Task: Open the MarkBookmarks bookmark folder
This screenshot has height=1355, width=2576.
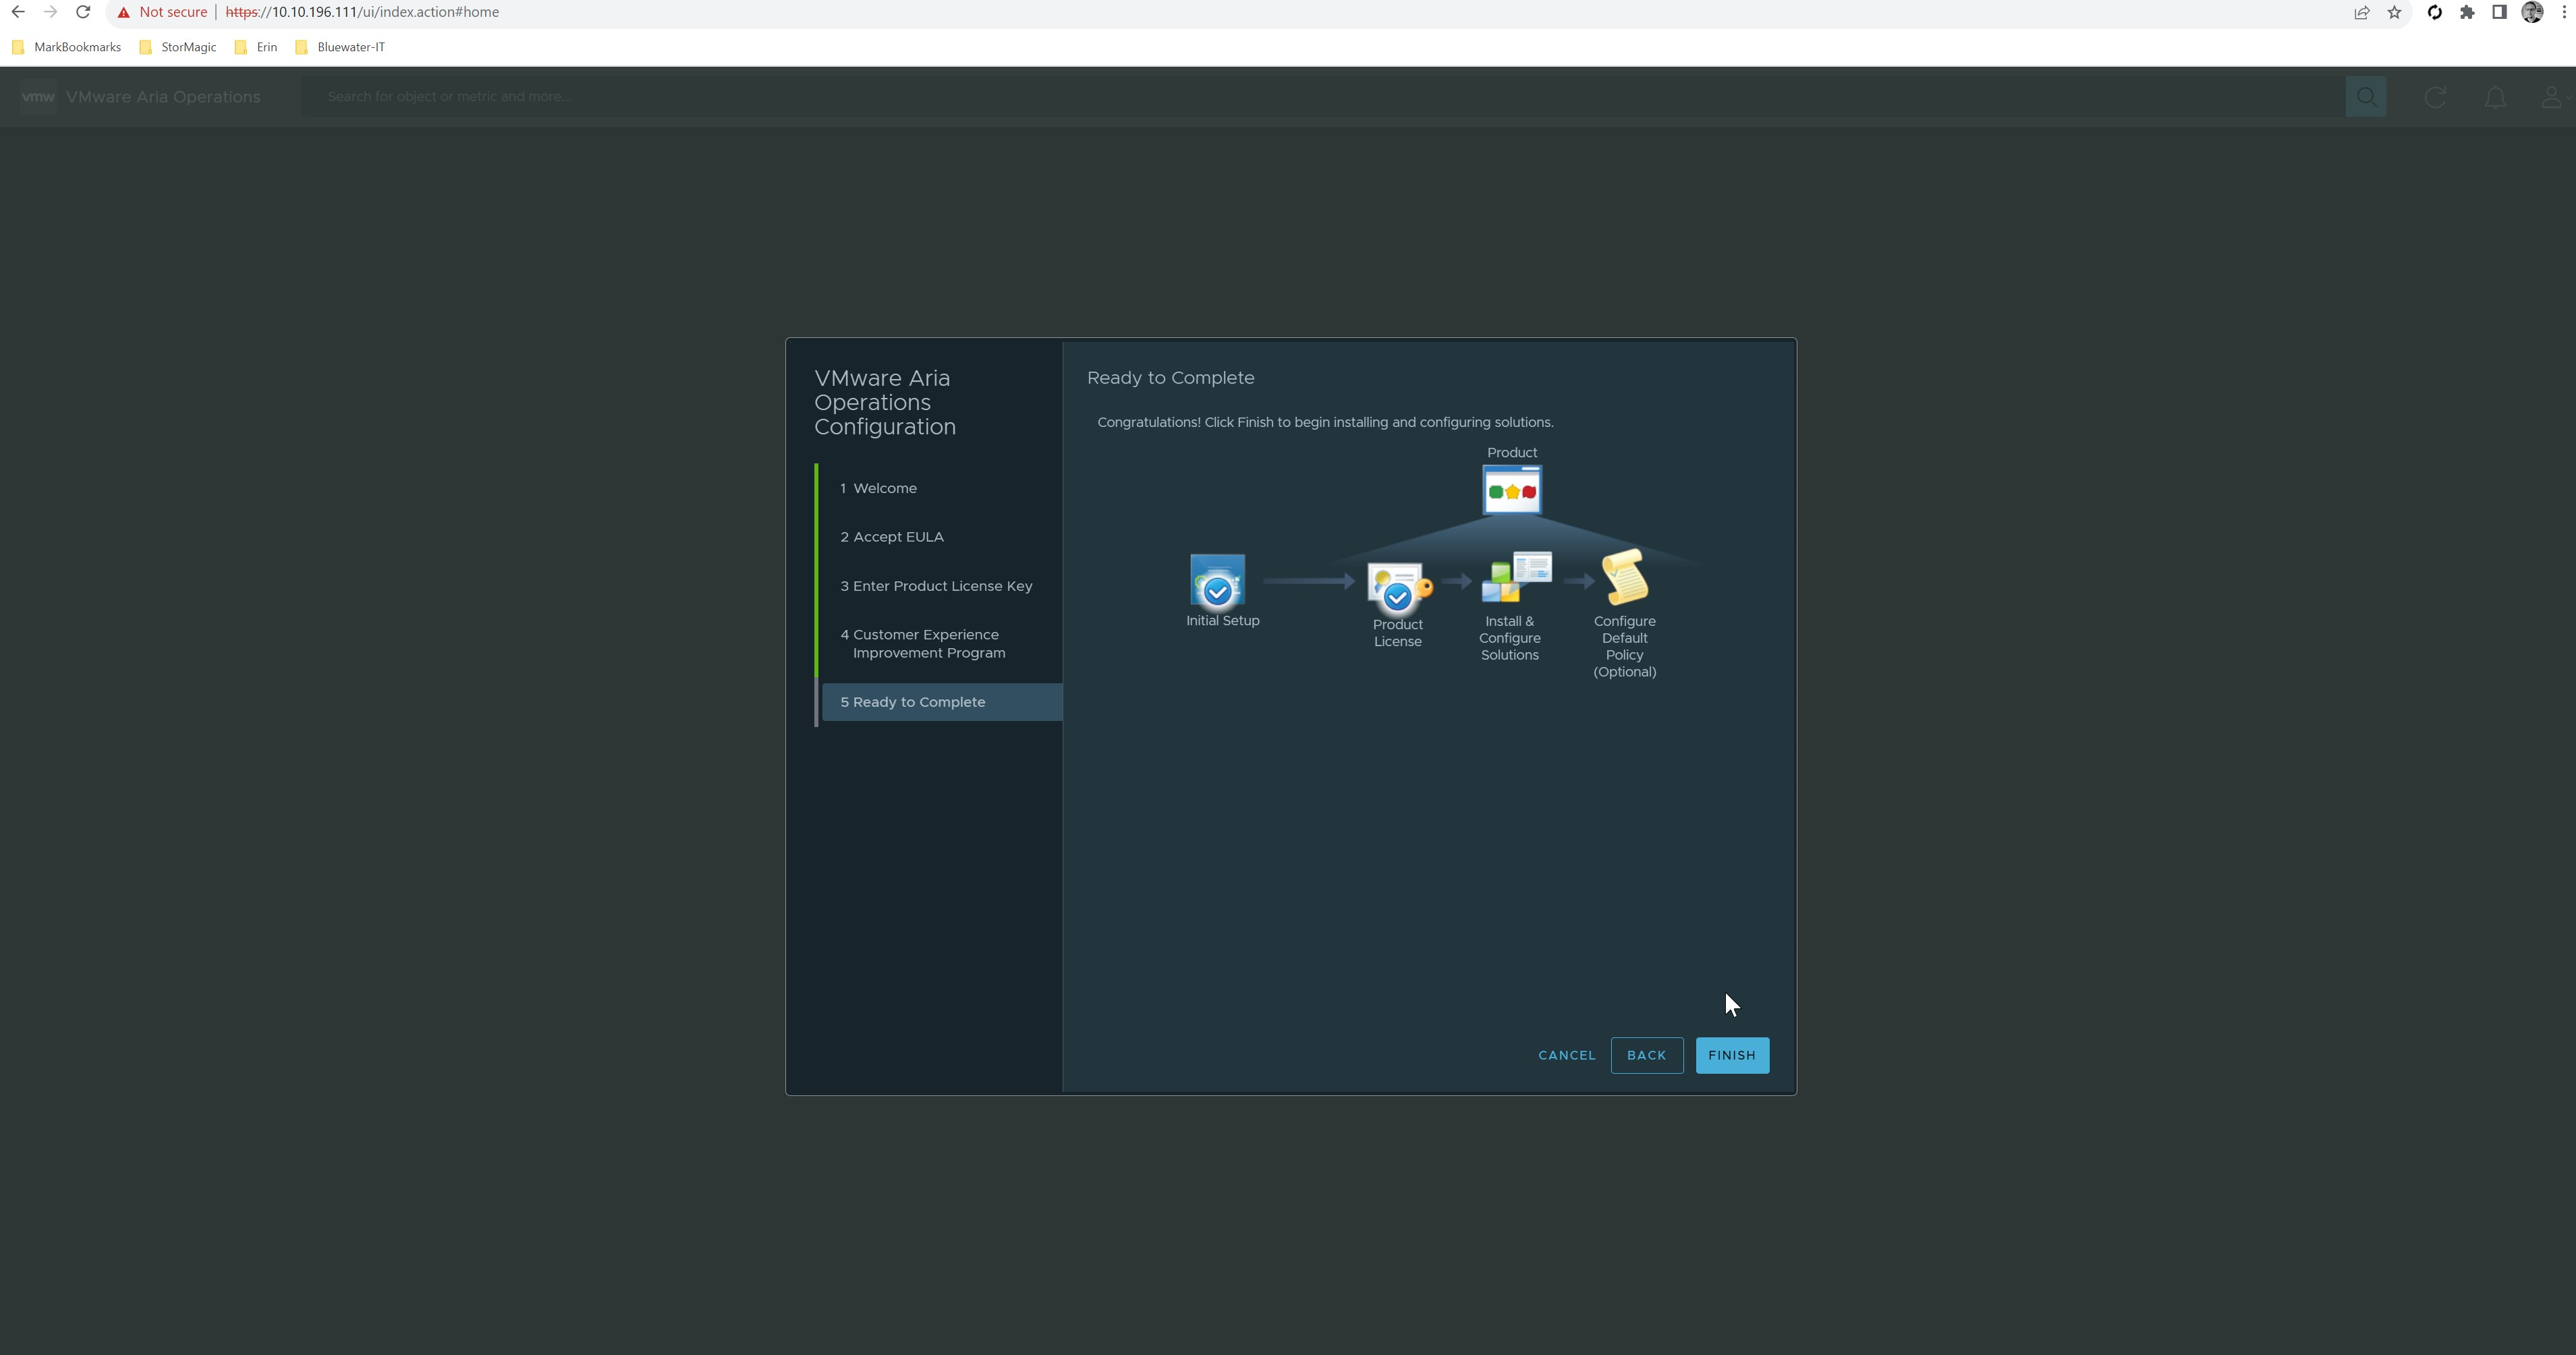Action: [x=66, y=47]
